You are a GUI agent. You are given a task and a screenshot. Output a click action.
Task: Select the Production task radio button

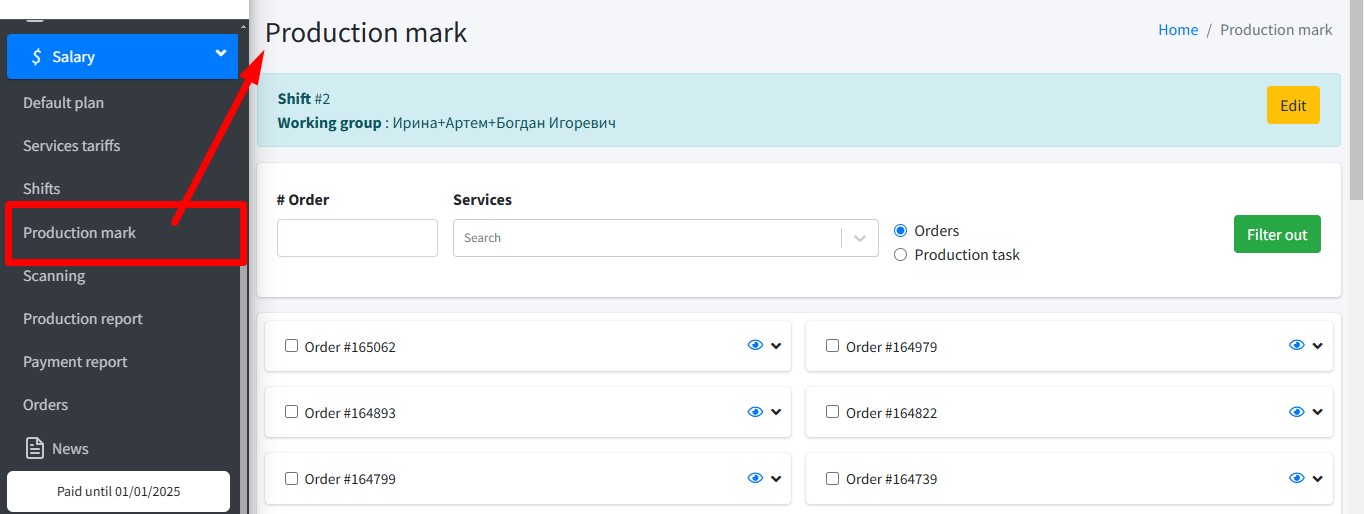(900, 255)
